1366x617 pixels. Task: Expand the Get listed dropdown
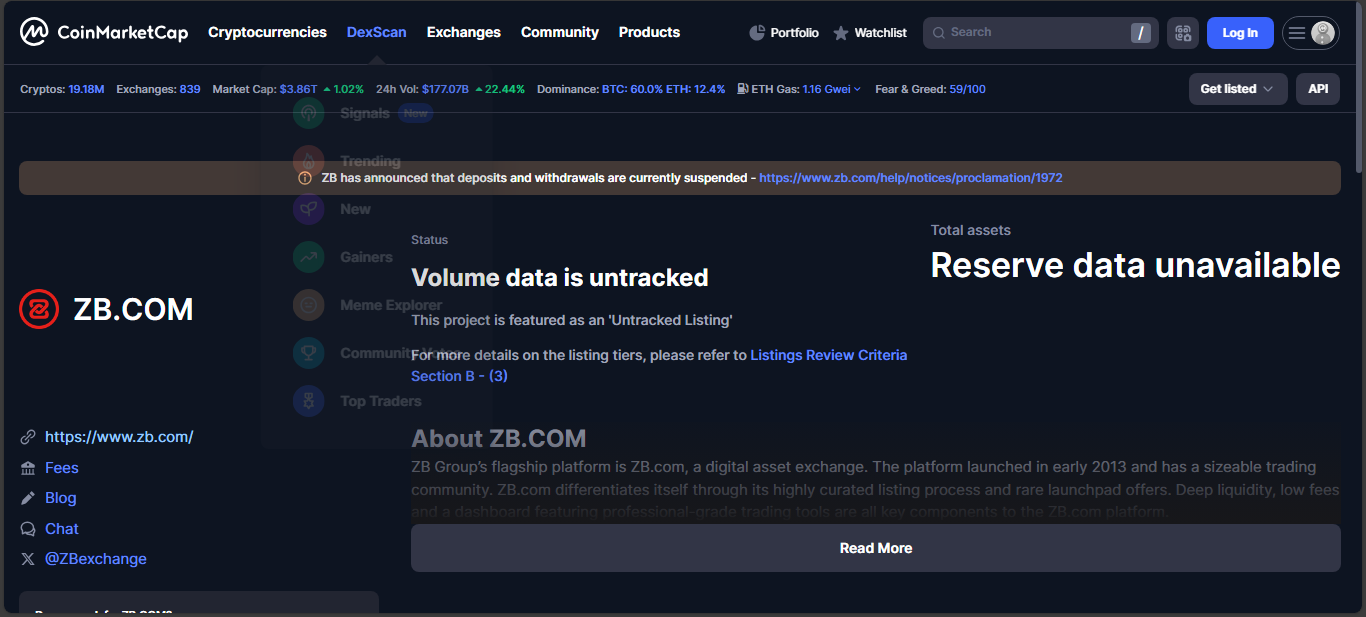[1238, 89]
